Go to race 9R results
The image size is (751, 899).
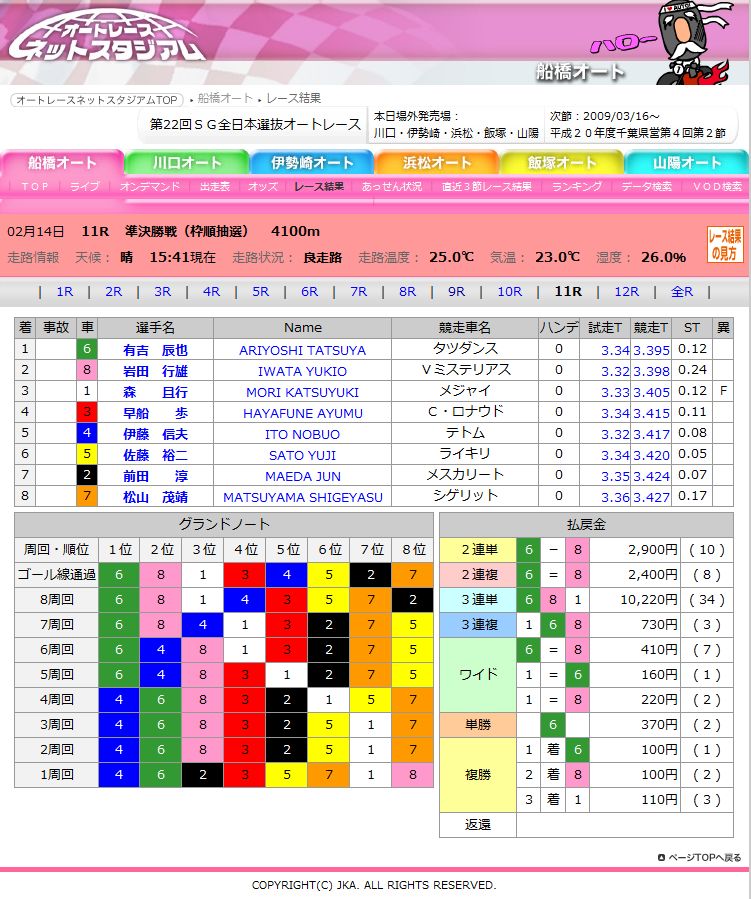click(x=456, y=292)
